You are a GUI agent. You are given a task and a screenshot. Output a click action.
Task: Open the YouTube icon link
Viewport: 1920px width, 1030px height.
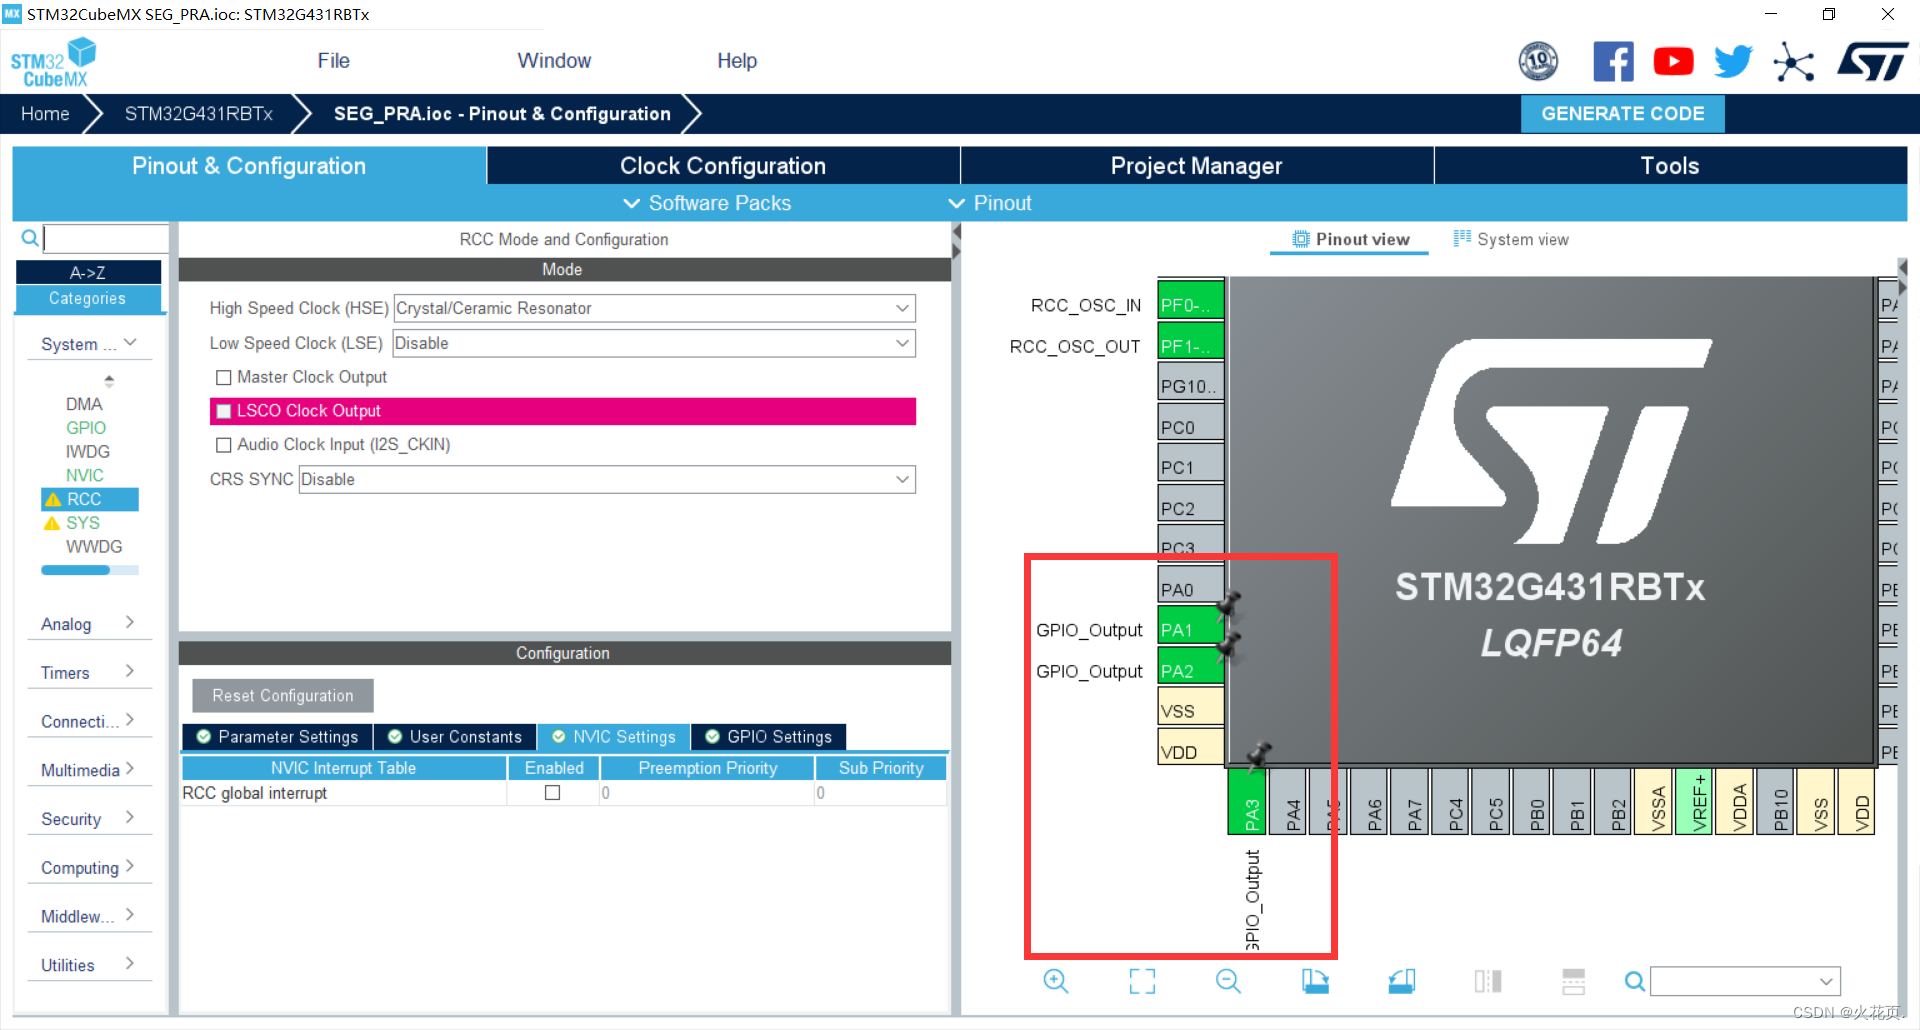click(x=1673, y=62)
